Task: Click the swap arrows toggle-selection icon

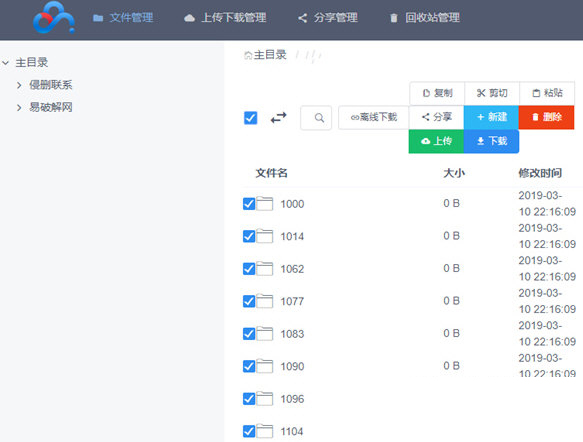Action: 278,118
